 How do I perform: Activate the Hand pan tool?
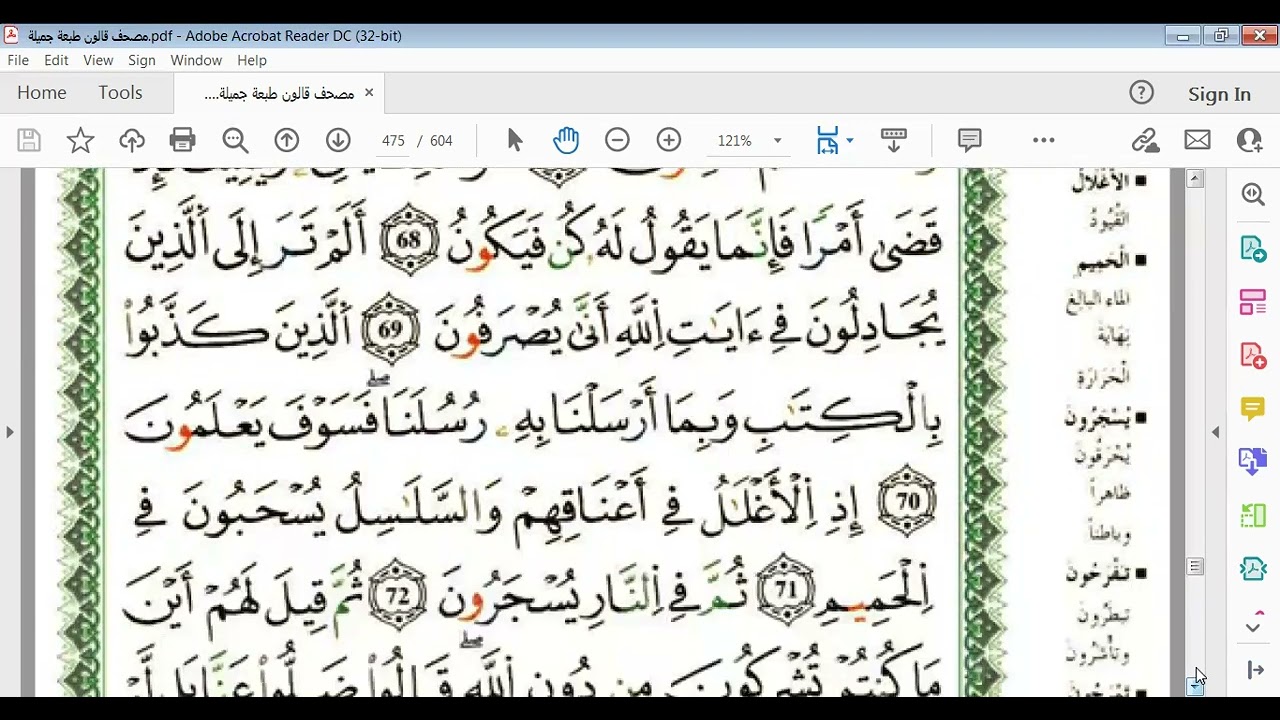point(566,140)
